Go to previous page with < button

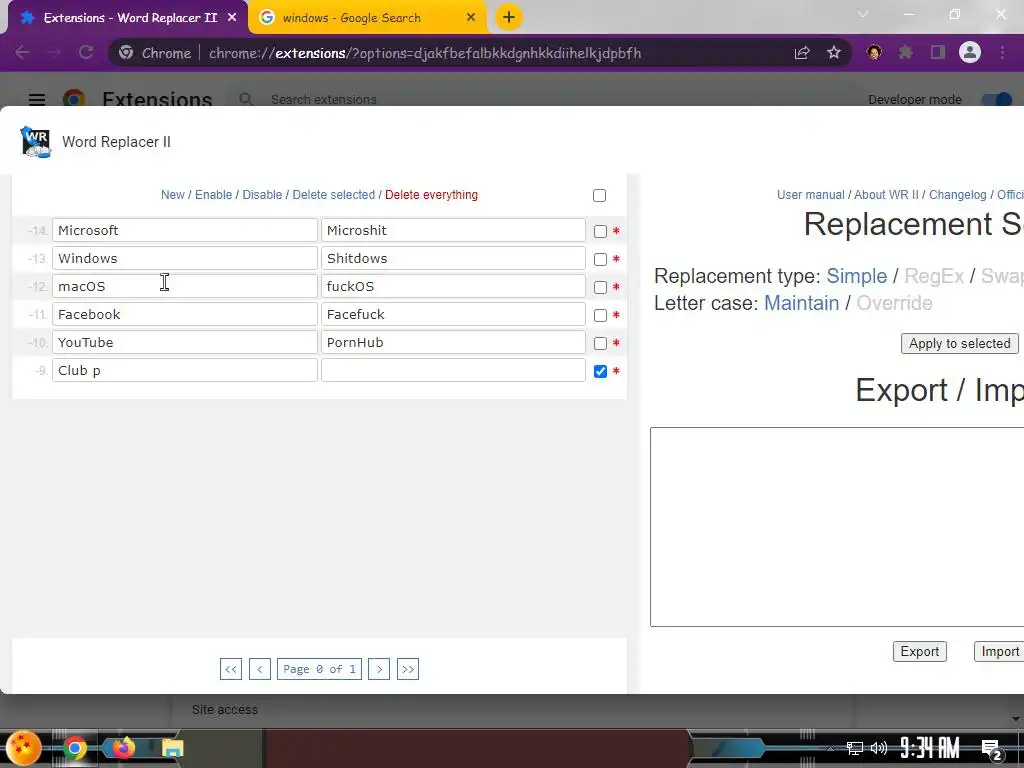pos(259,669)
